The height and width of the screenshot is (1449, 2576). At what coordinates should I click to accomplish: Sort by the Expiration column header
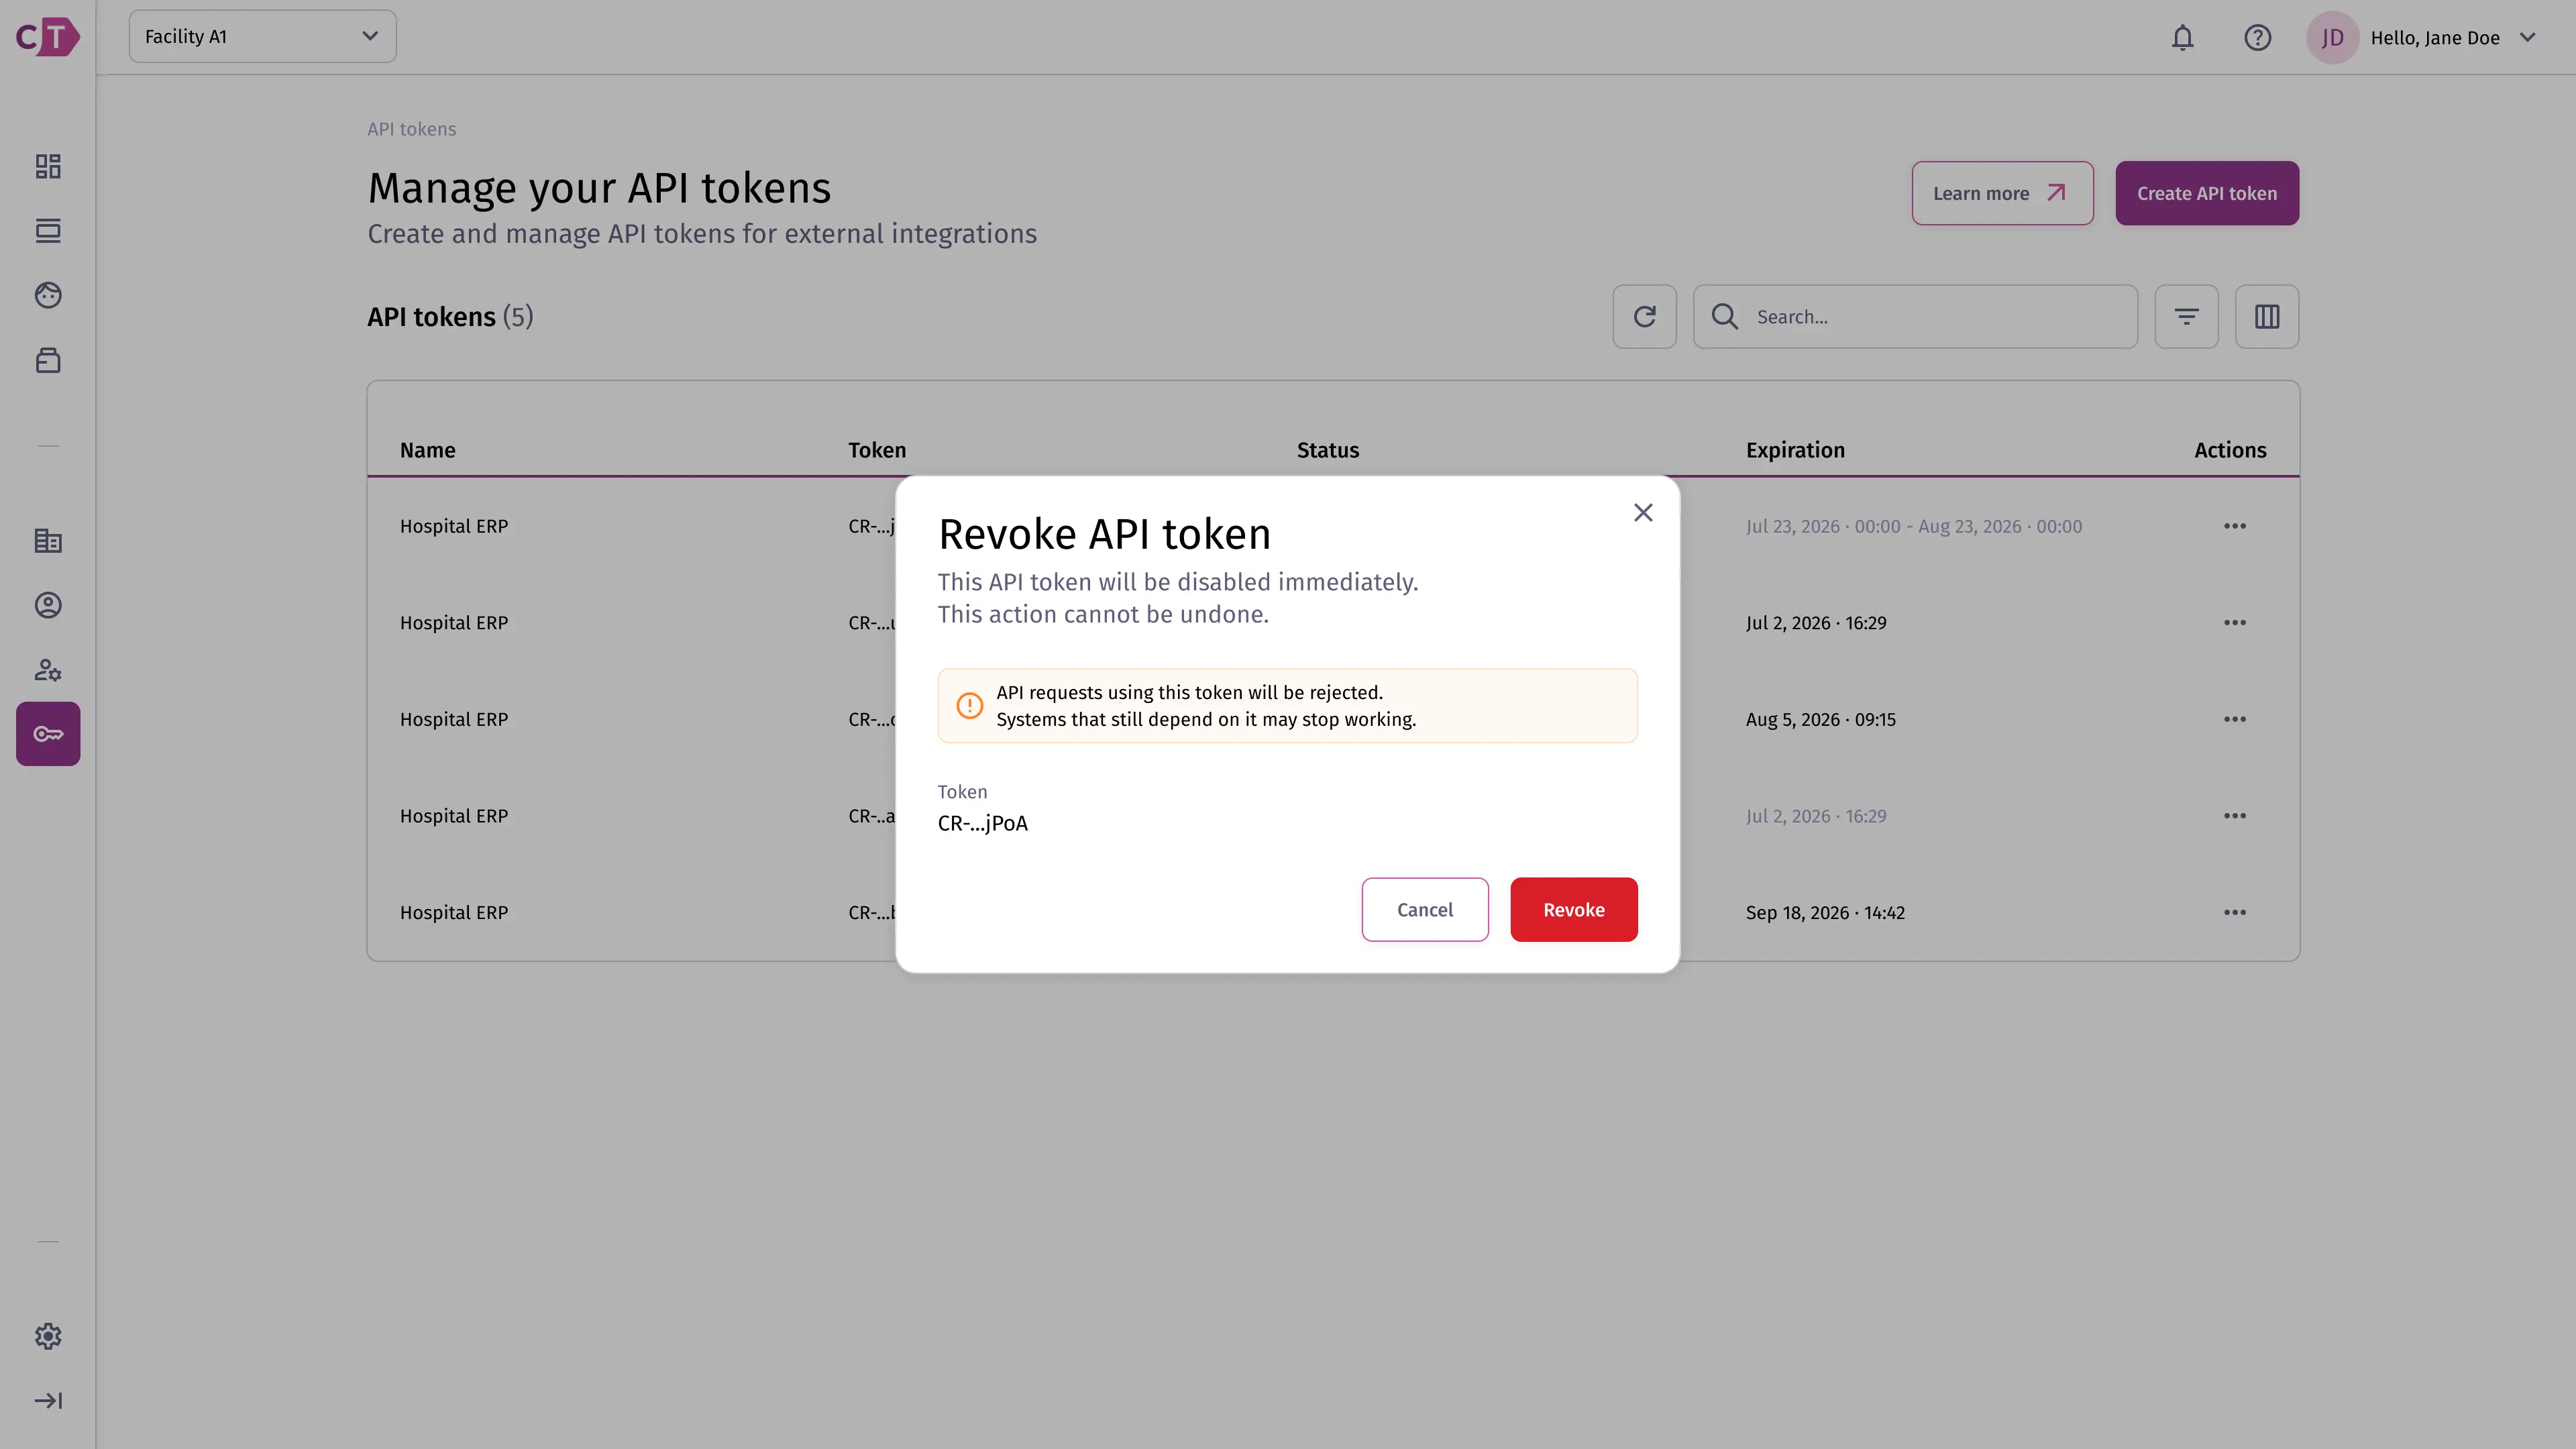tap(1795, 450)
